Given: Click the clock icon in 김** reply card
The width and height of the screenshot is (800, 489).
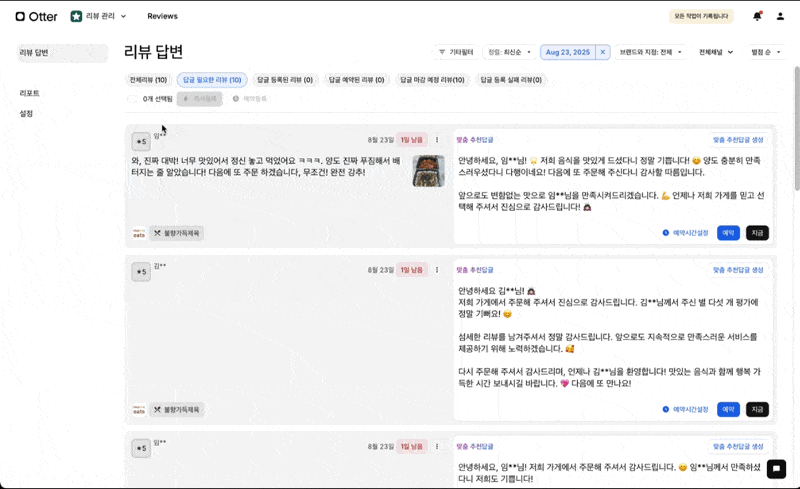Looking at the screenshot, I should [x=665, y=409].
